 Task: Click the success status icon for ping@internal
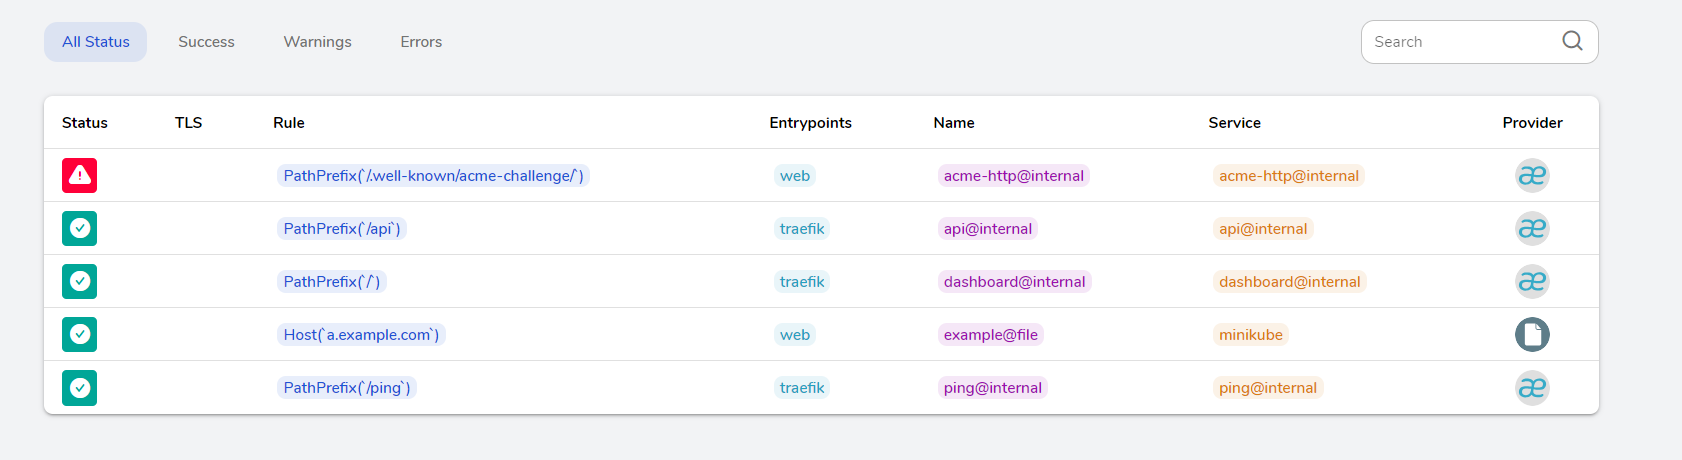79,388
